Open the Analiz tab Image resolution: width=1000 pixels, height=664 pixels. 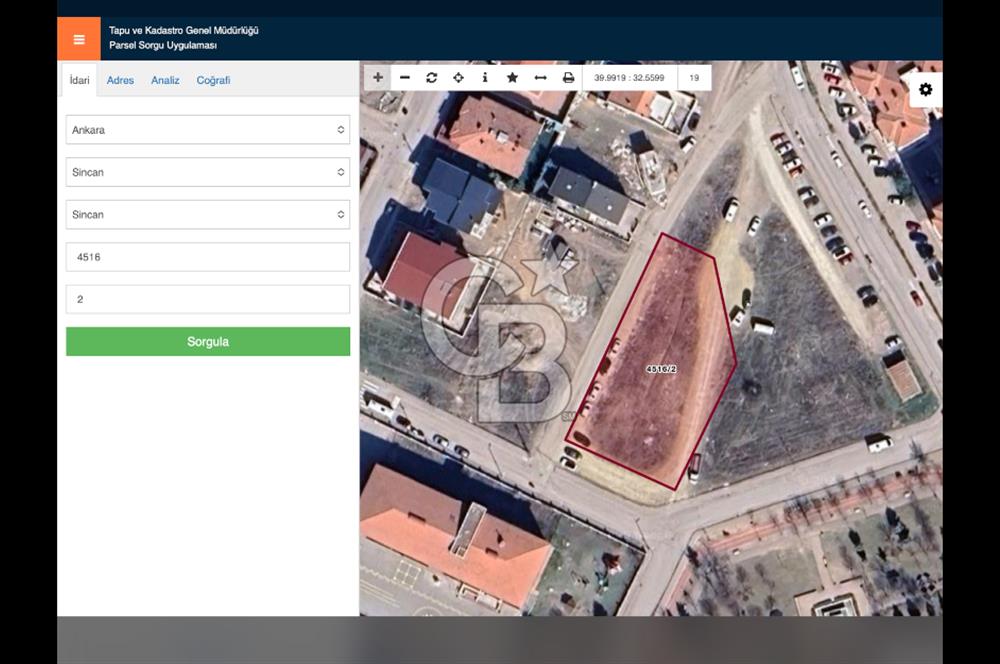coord(165,80)
